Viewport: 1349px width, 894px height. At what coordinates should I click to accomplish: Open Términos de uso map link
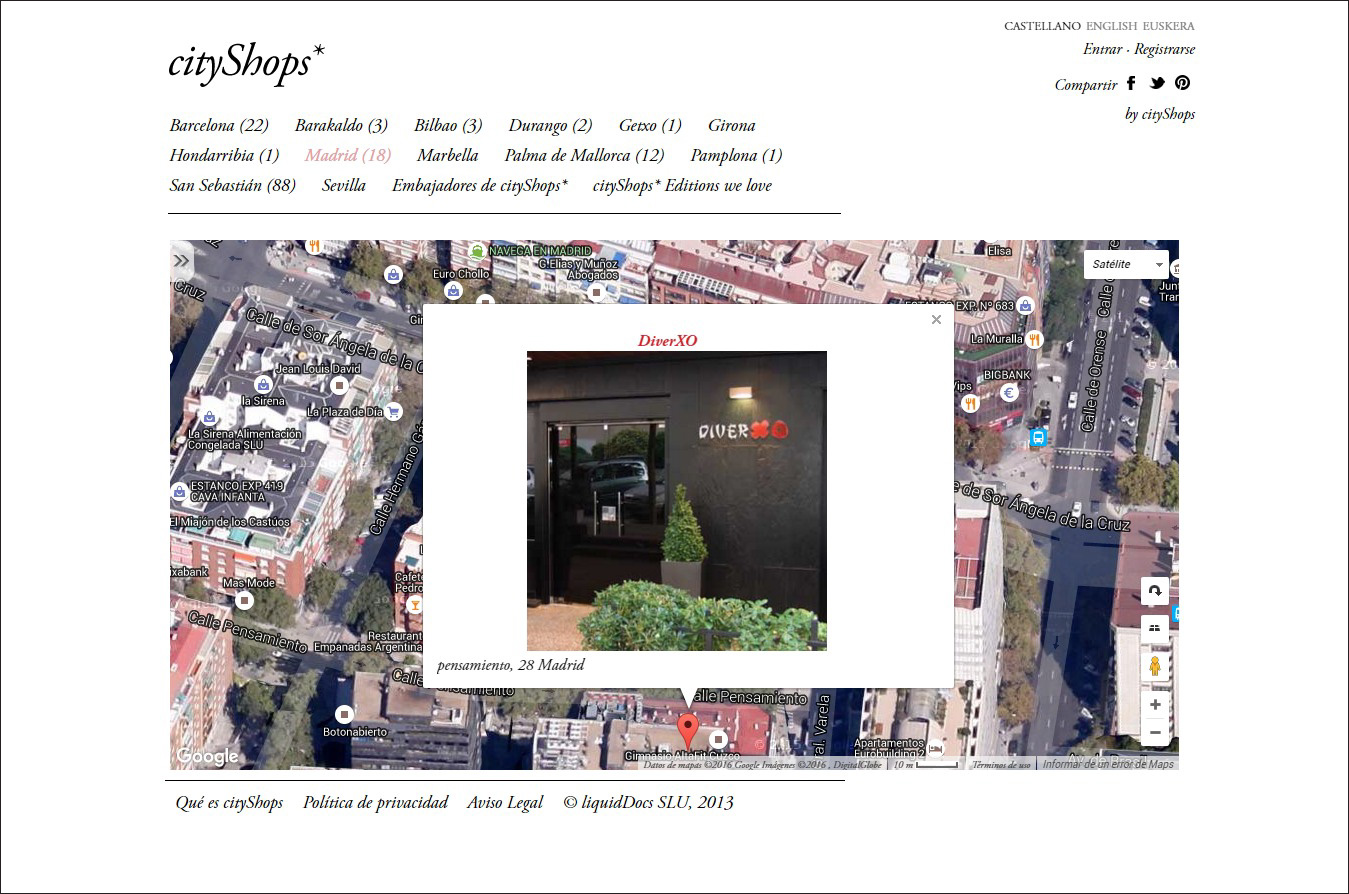pyautogui.click(x=1001, y=765)
